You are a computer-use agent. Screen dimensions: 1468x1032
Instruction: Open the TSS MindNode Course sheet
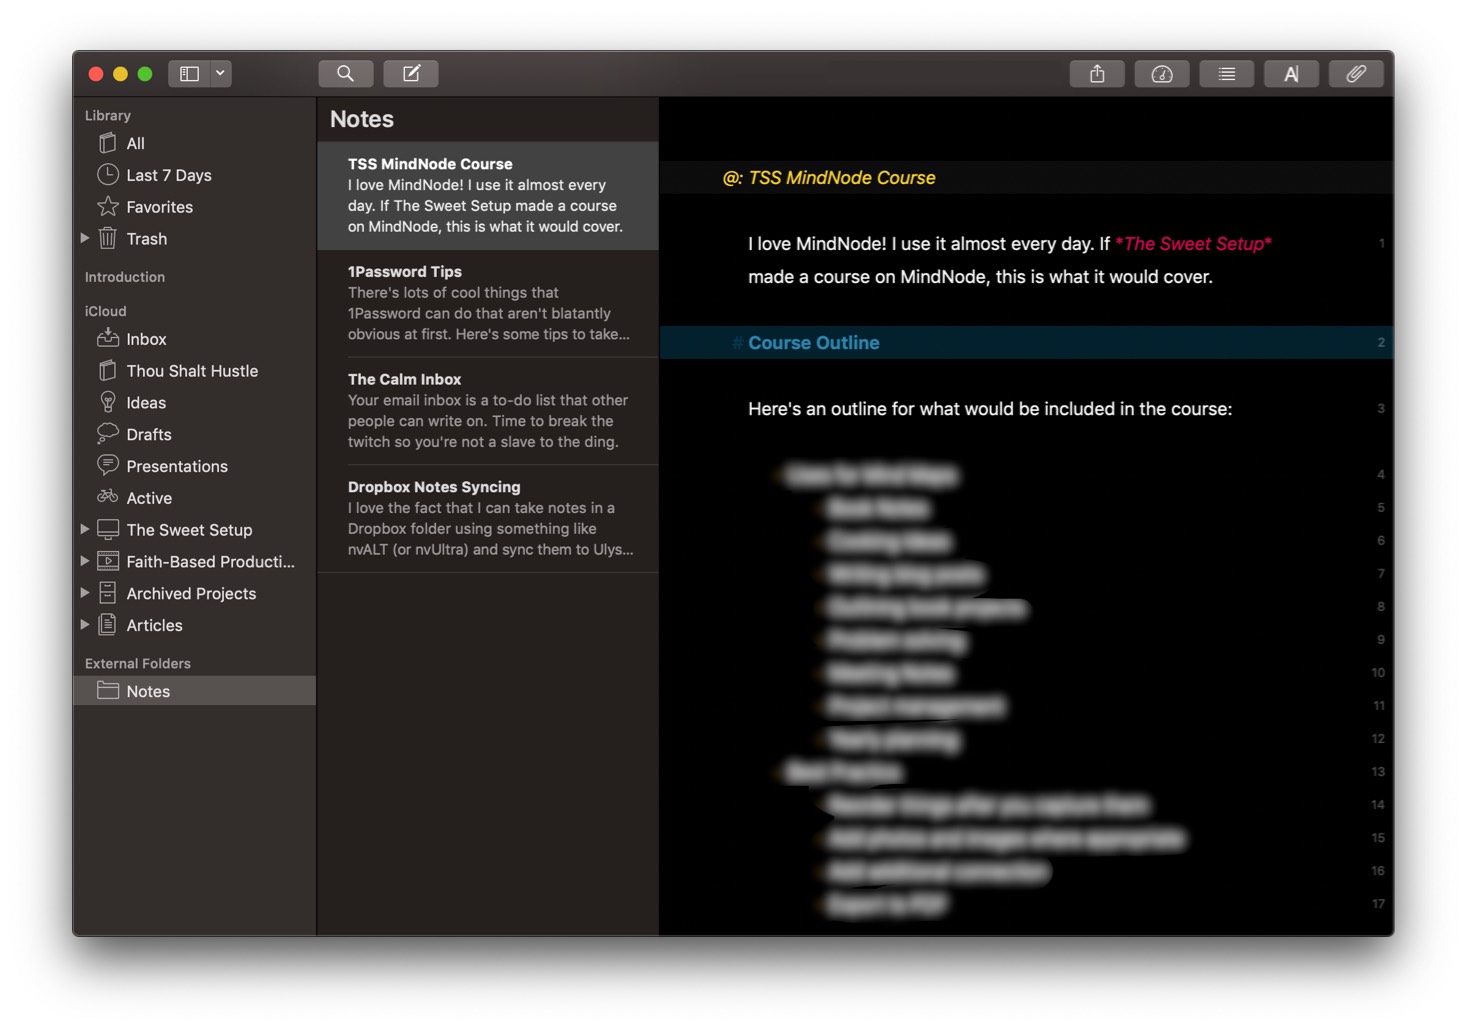(x=488, y=195)
